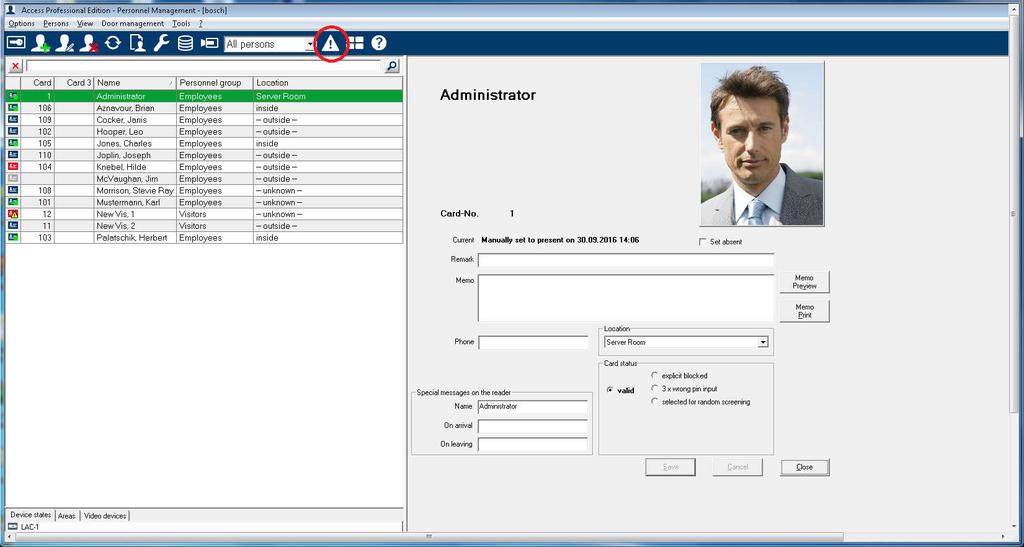
Task: Click the video camera panel icon
Action: pos(209,43)
